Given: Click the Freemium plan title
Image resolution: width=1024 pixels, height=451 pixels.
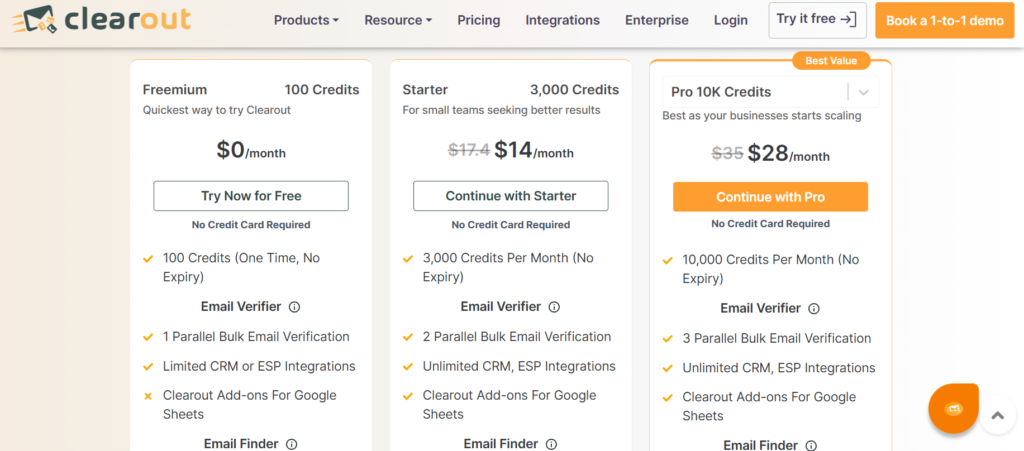Looking at the screenshot, I should point(175,90).
